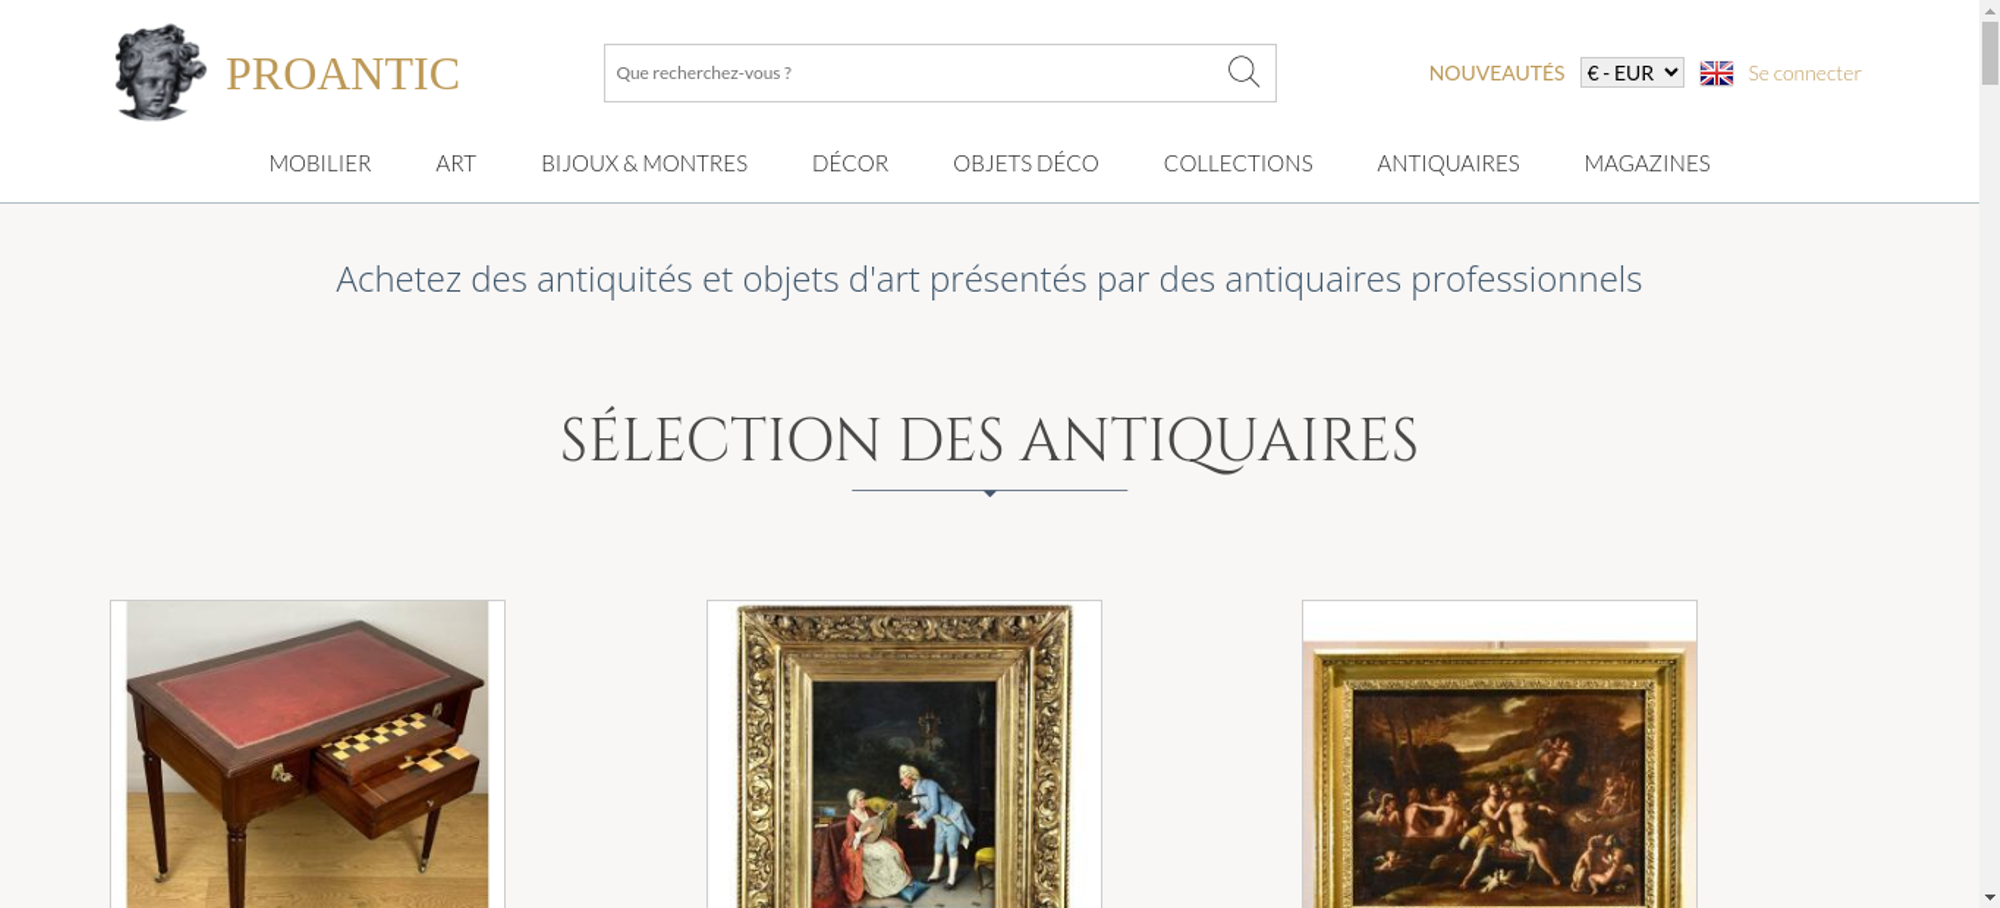2000x908 pixels.
Task: Click the UK flag language icon
Action: click(x=1716, y=73)
